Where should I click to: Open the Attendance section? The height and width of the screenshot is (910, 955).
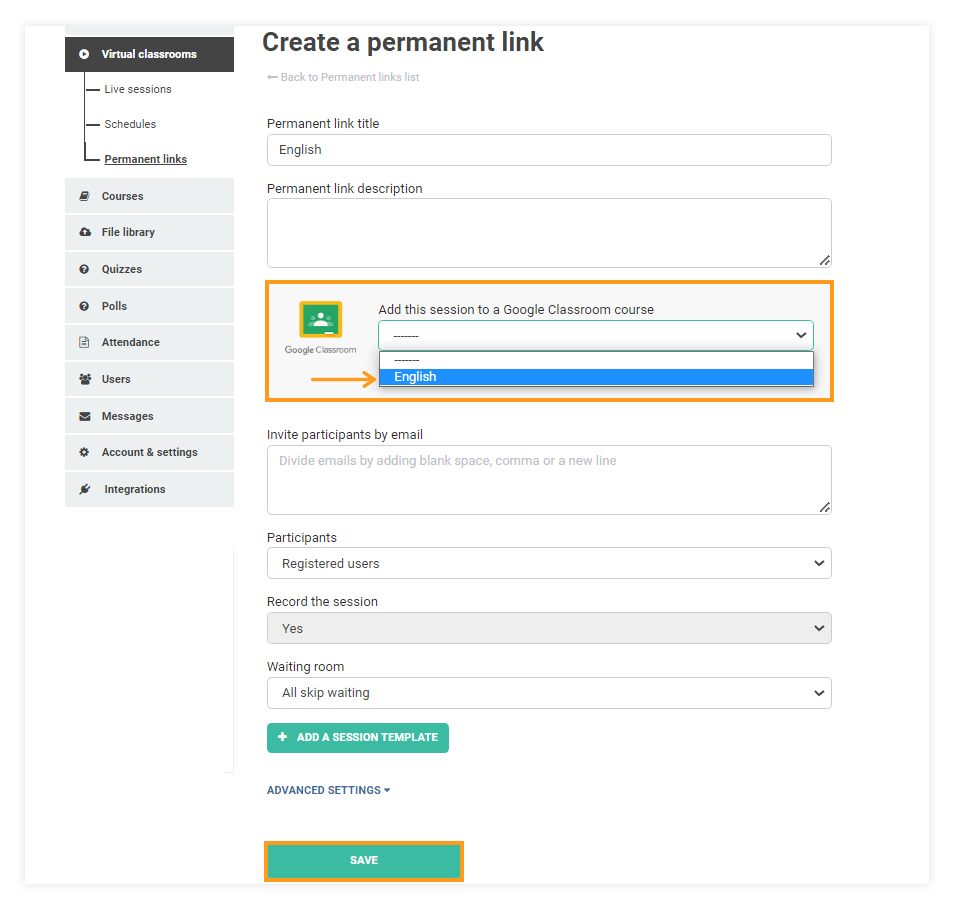[x=149, y=342]
